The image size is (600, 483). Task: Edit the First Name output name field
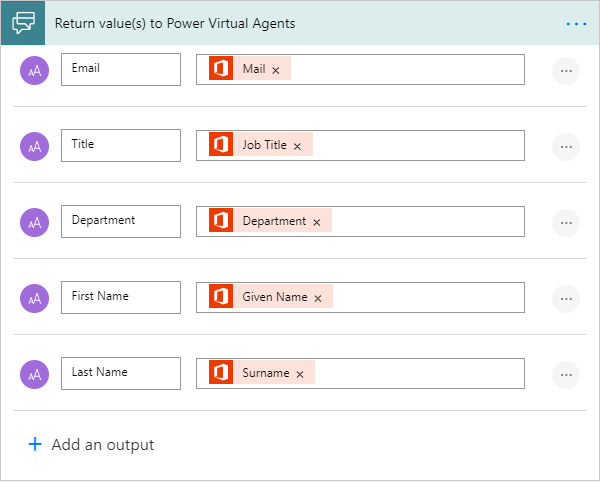(120, 297)
